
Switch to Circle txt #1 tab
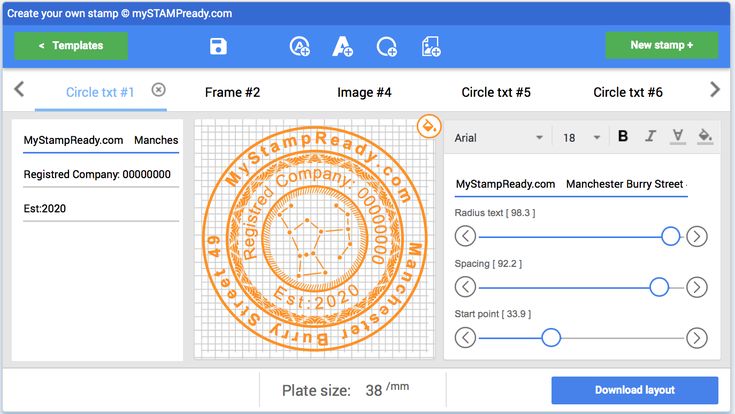click(x=100, y=92)
